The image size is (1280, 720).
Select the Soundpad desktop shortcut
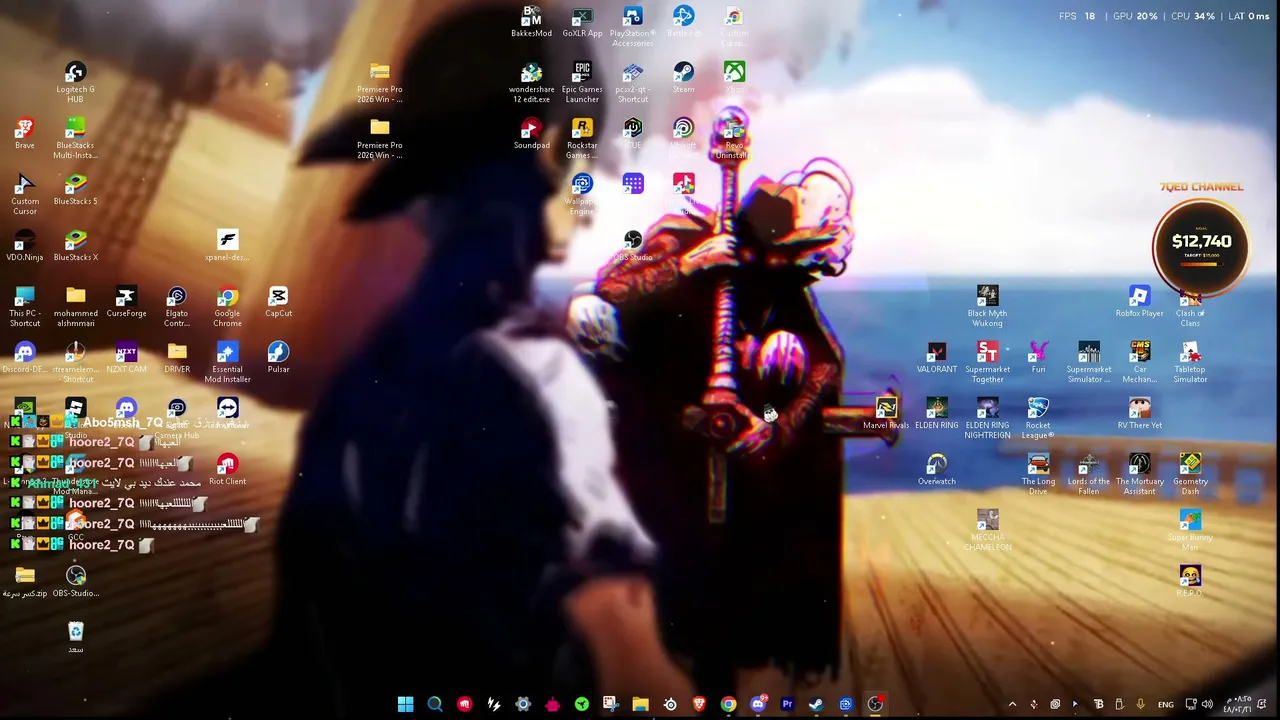[531, 134]
